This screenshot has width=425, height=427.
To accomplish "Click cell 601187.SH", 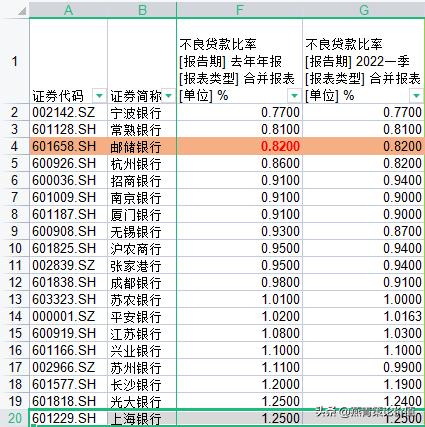I will pyautogui.click(x=68, y=214).
